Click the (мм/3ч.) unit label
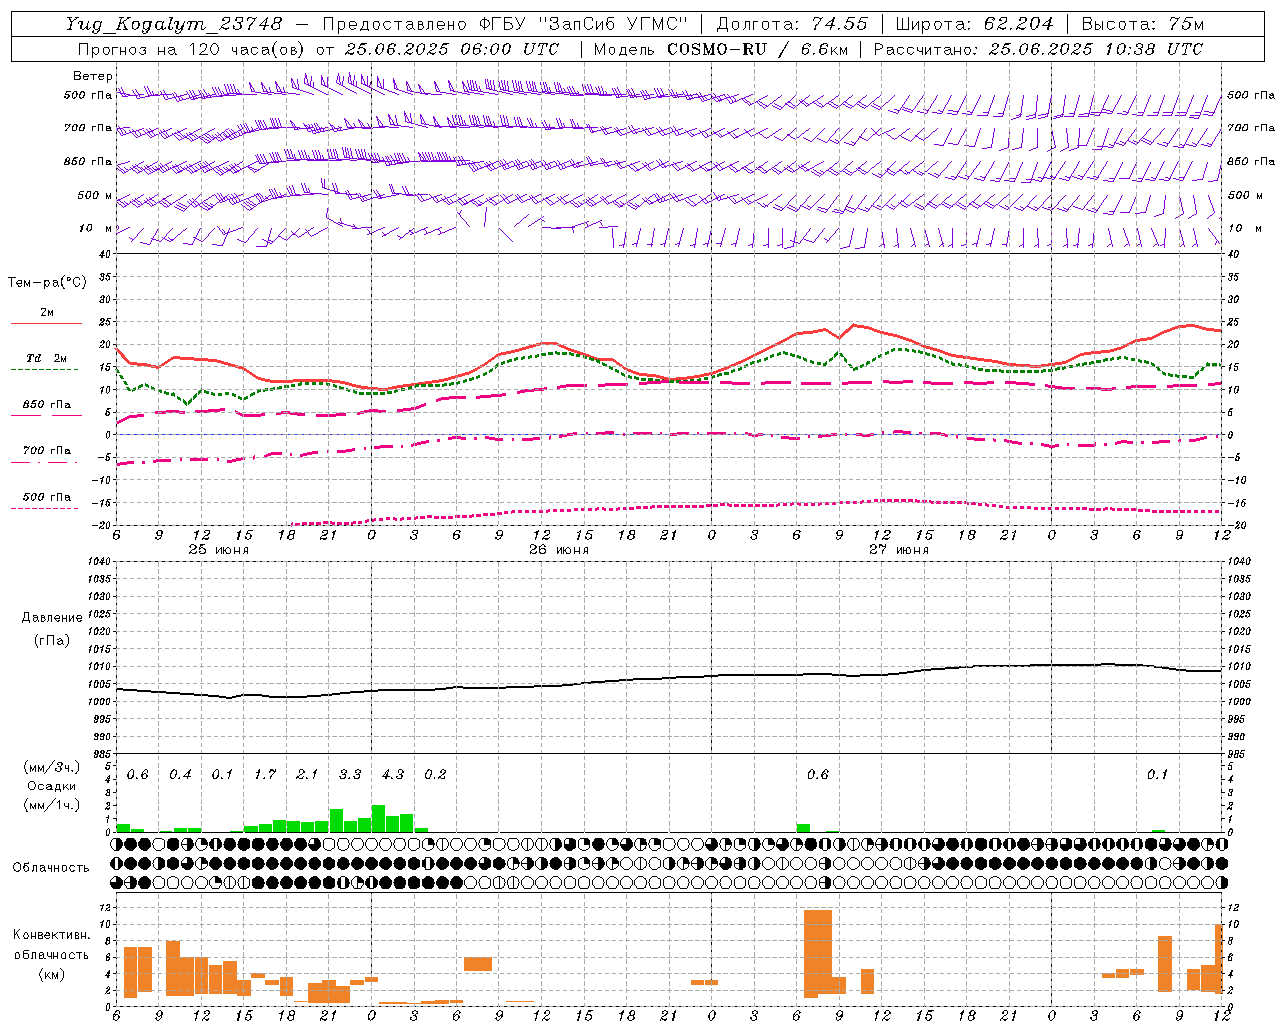 [52, 767]
